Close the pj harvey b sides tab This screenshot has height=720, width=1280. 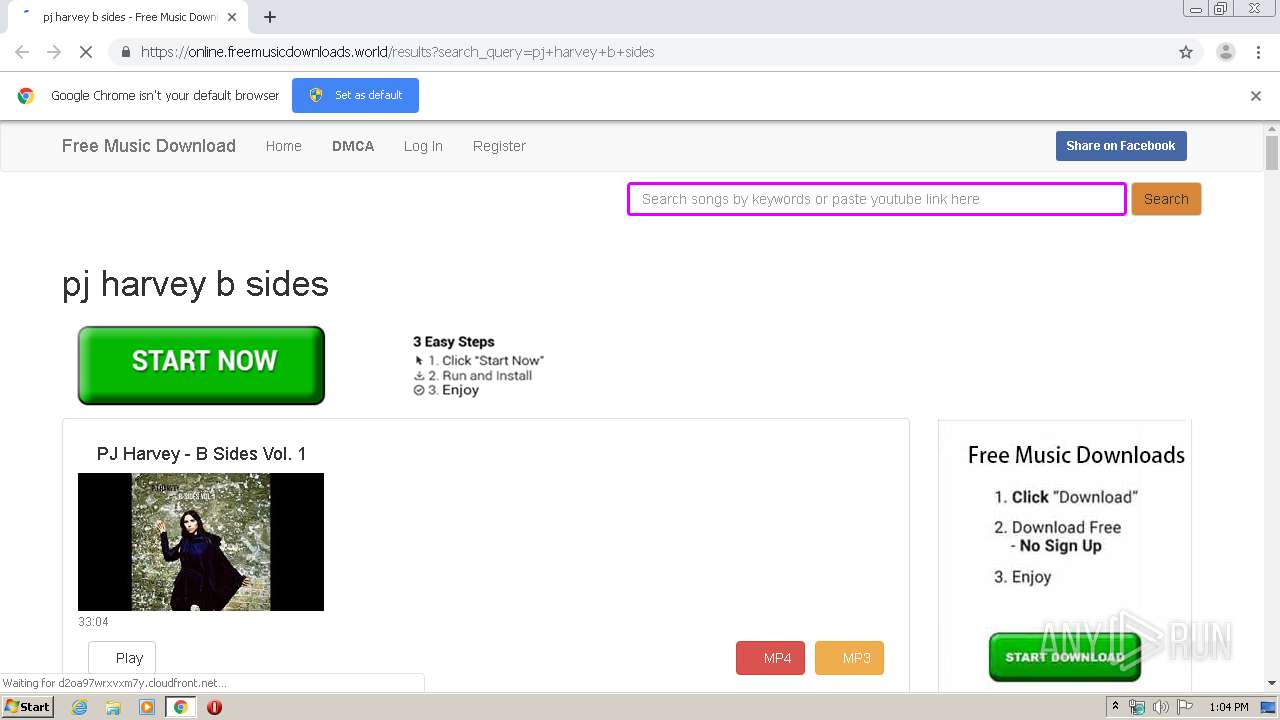[232, 17]
